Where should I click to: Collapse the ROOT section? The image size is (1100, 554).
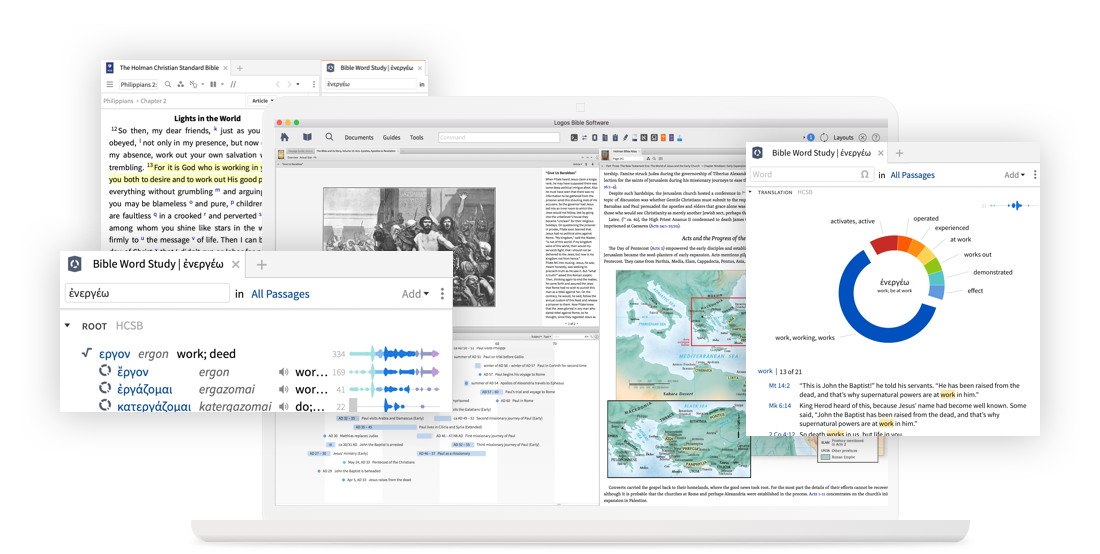(67, 326)
